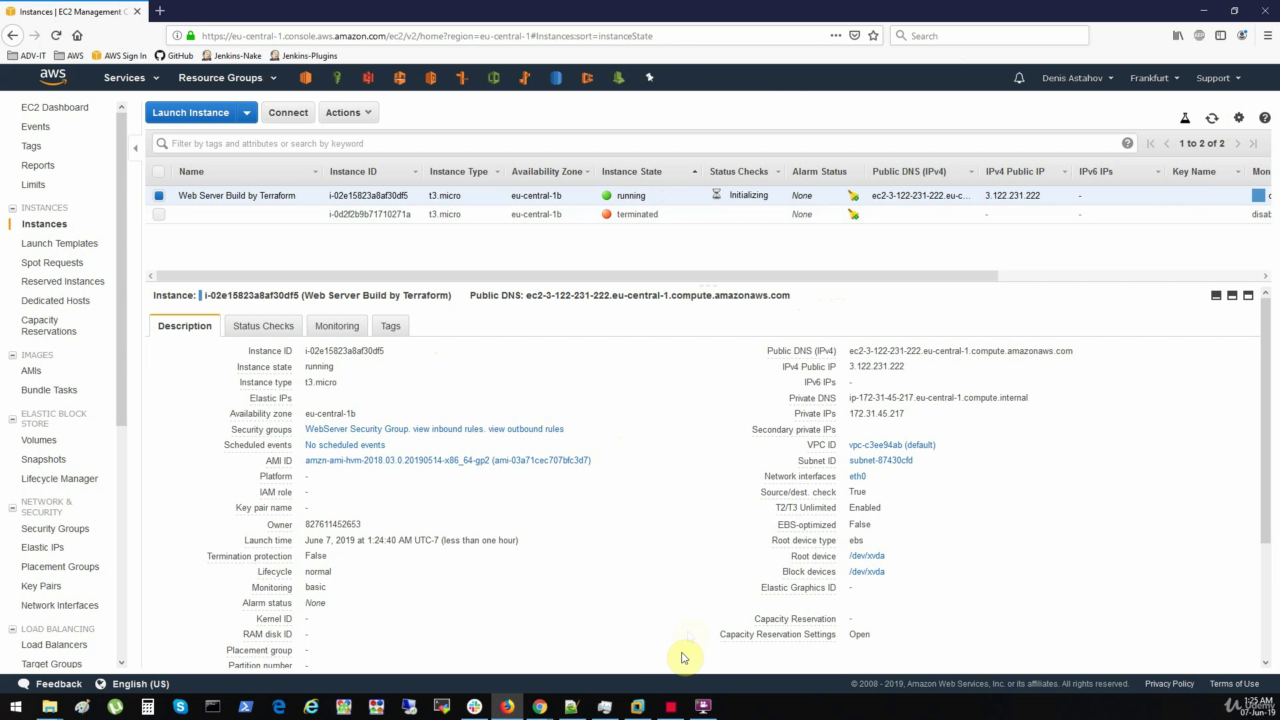Click the Launch Instance button
Image resolution: width=1280 pixels, height=720 pixels.
point(191,113)
